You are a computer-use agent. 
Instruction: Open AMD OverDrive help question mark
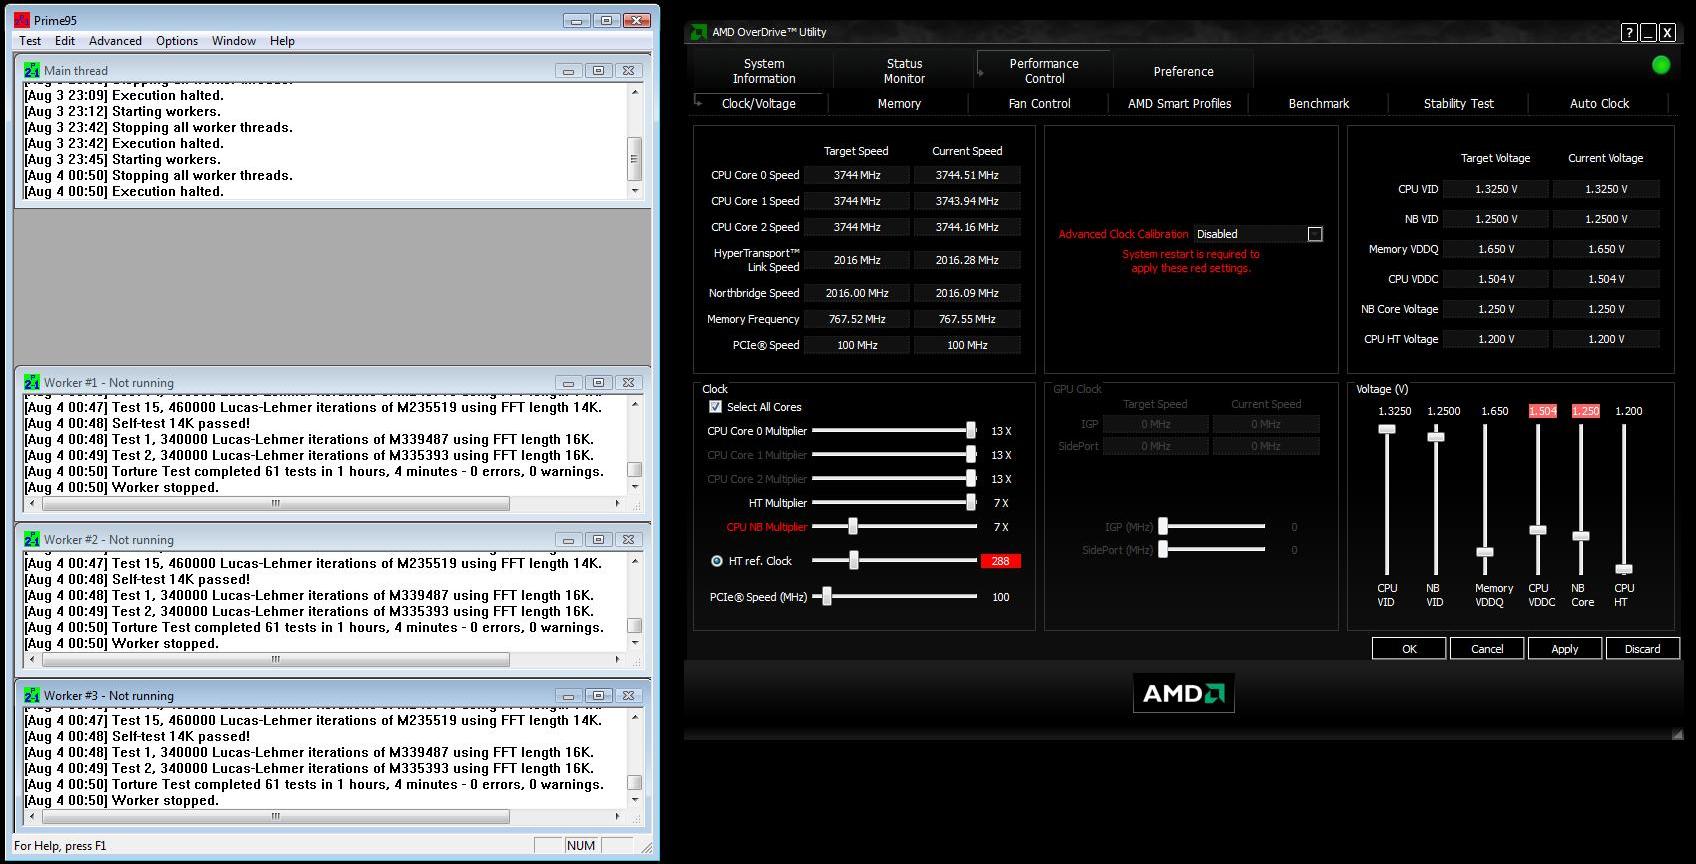[1630, 32]
